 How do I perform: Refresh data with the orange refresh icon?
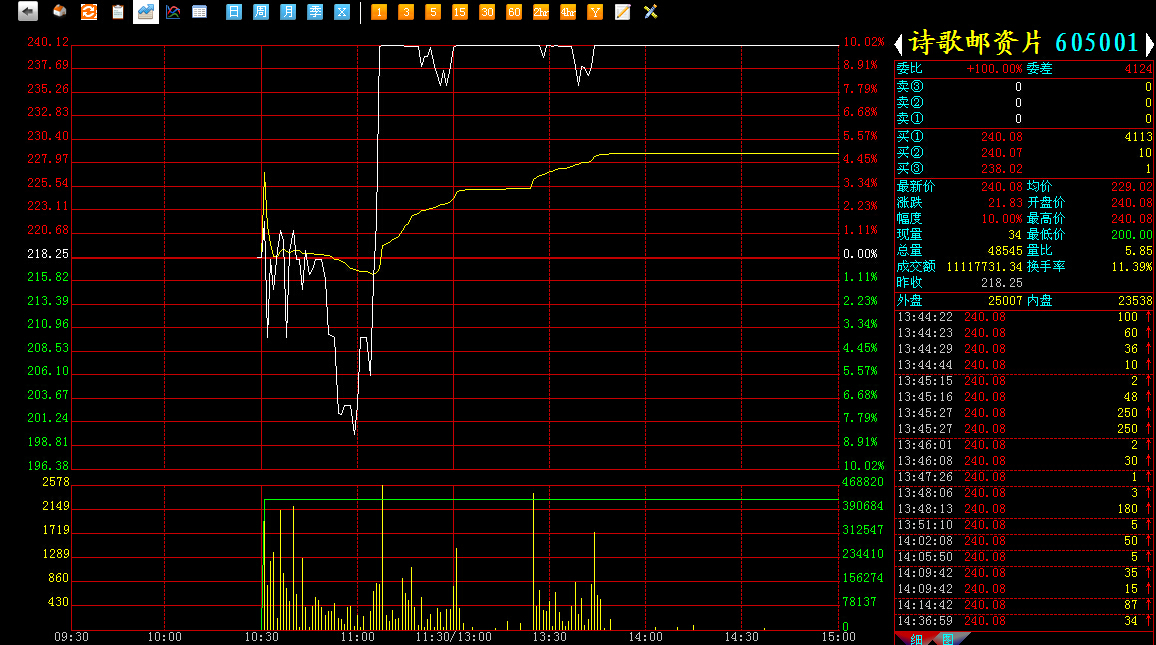(x=88, y=12)
